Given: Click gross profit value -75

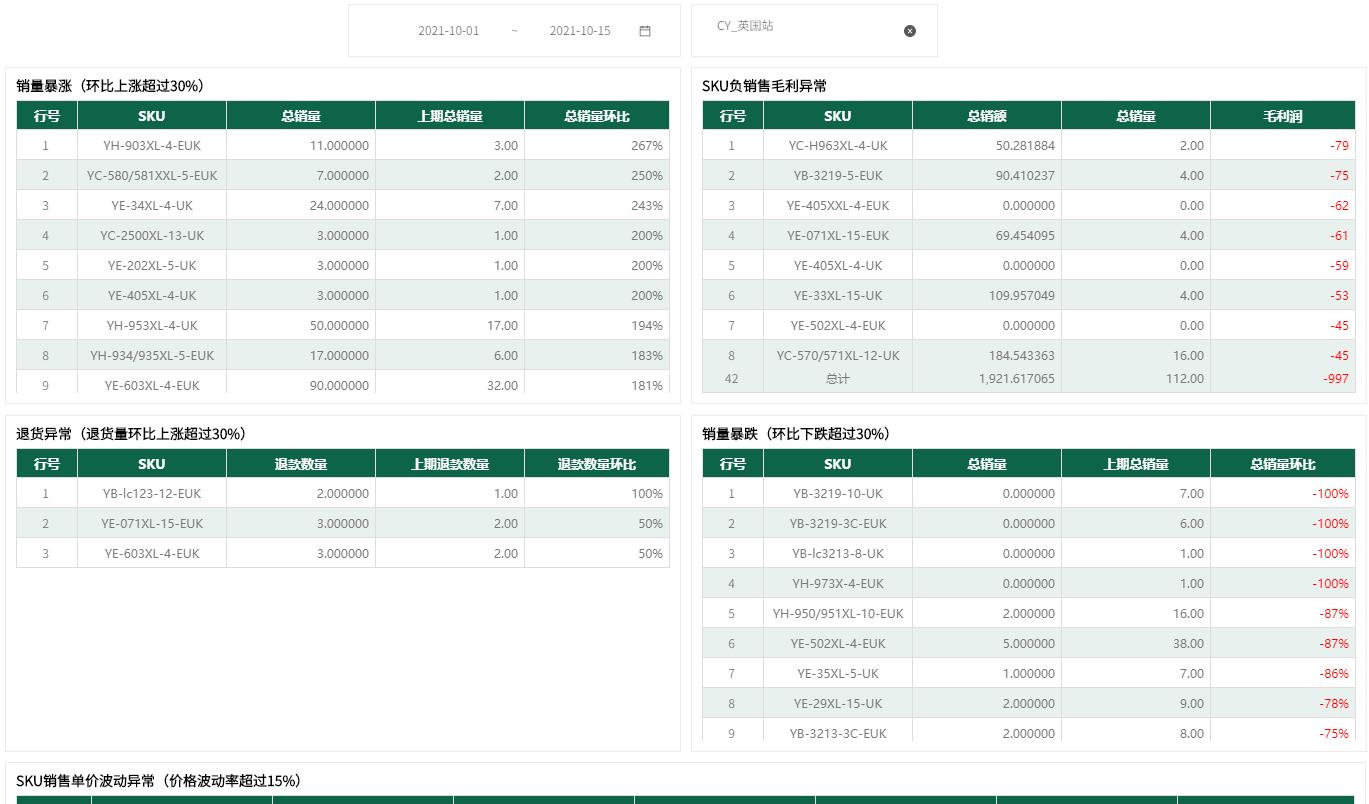Looking at the screenshot, I should click(1339, 176).
